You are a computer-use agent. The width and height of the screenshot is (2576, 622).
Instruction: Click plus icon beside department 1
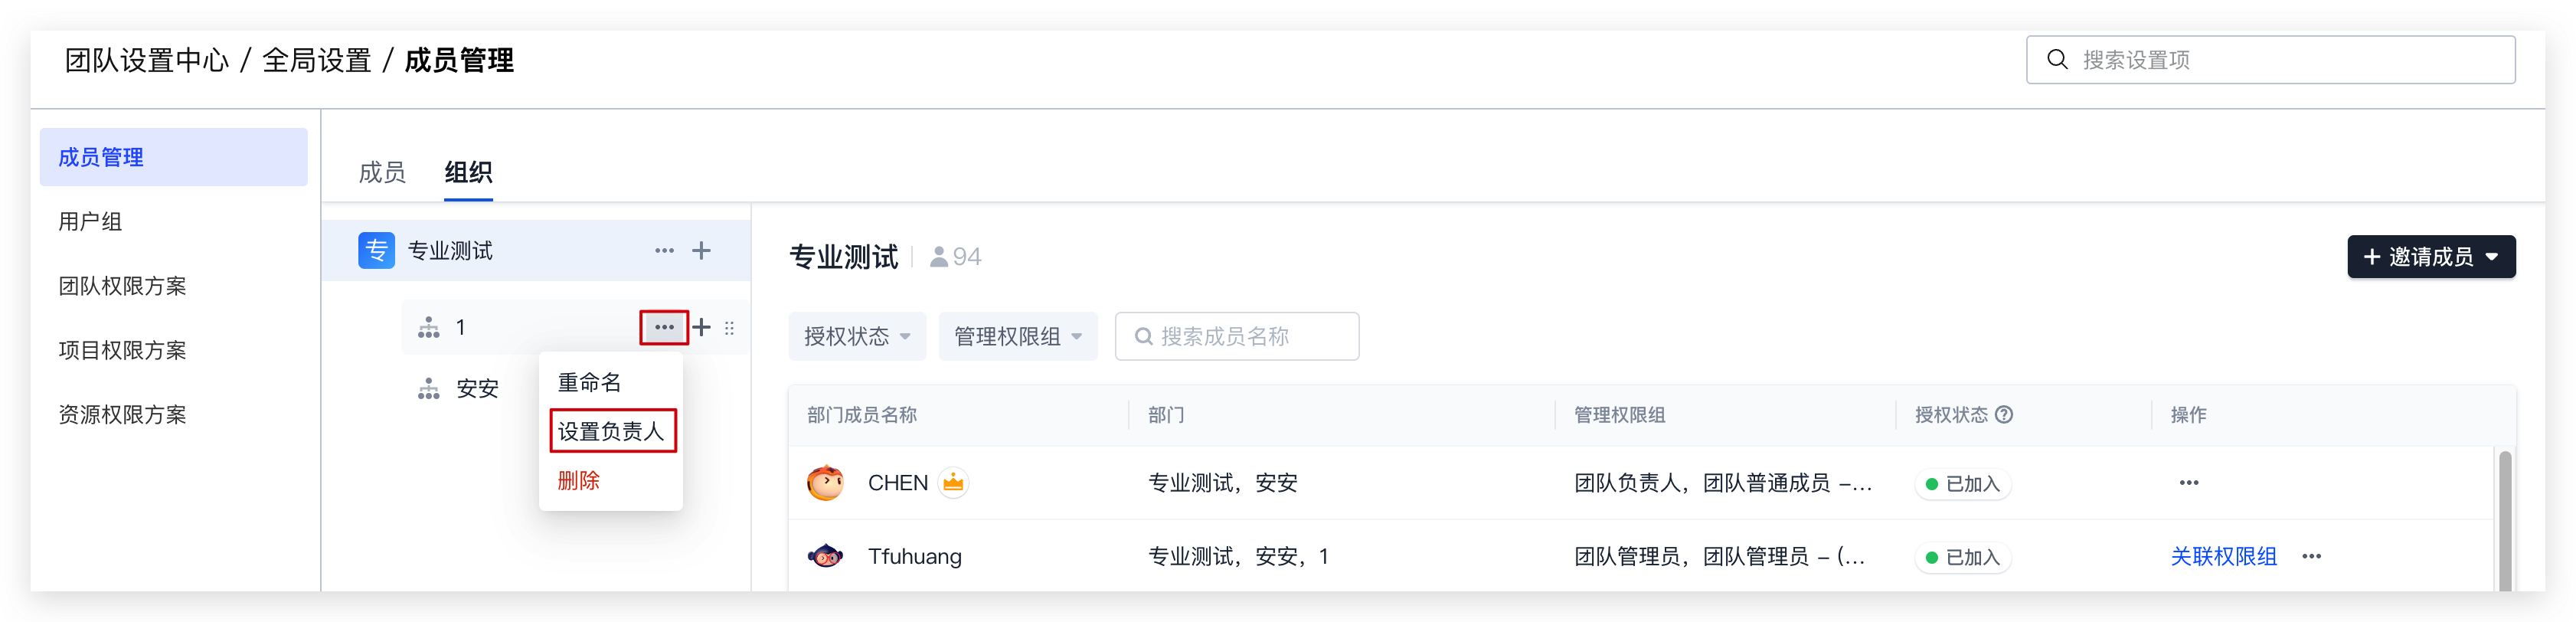coord(702,328)
